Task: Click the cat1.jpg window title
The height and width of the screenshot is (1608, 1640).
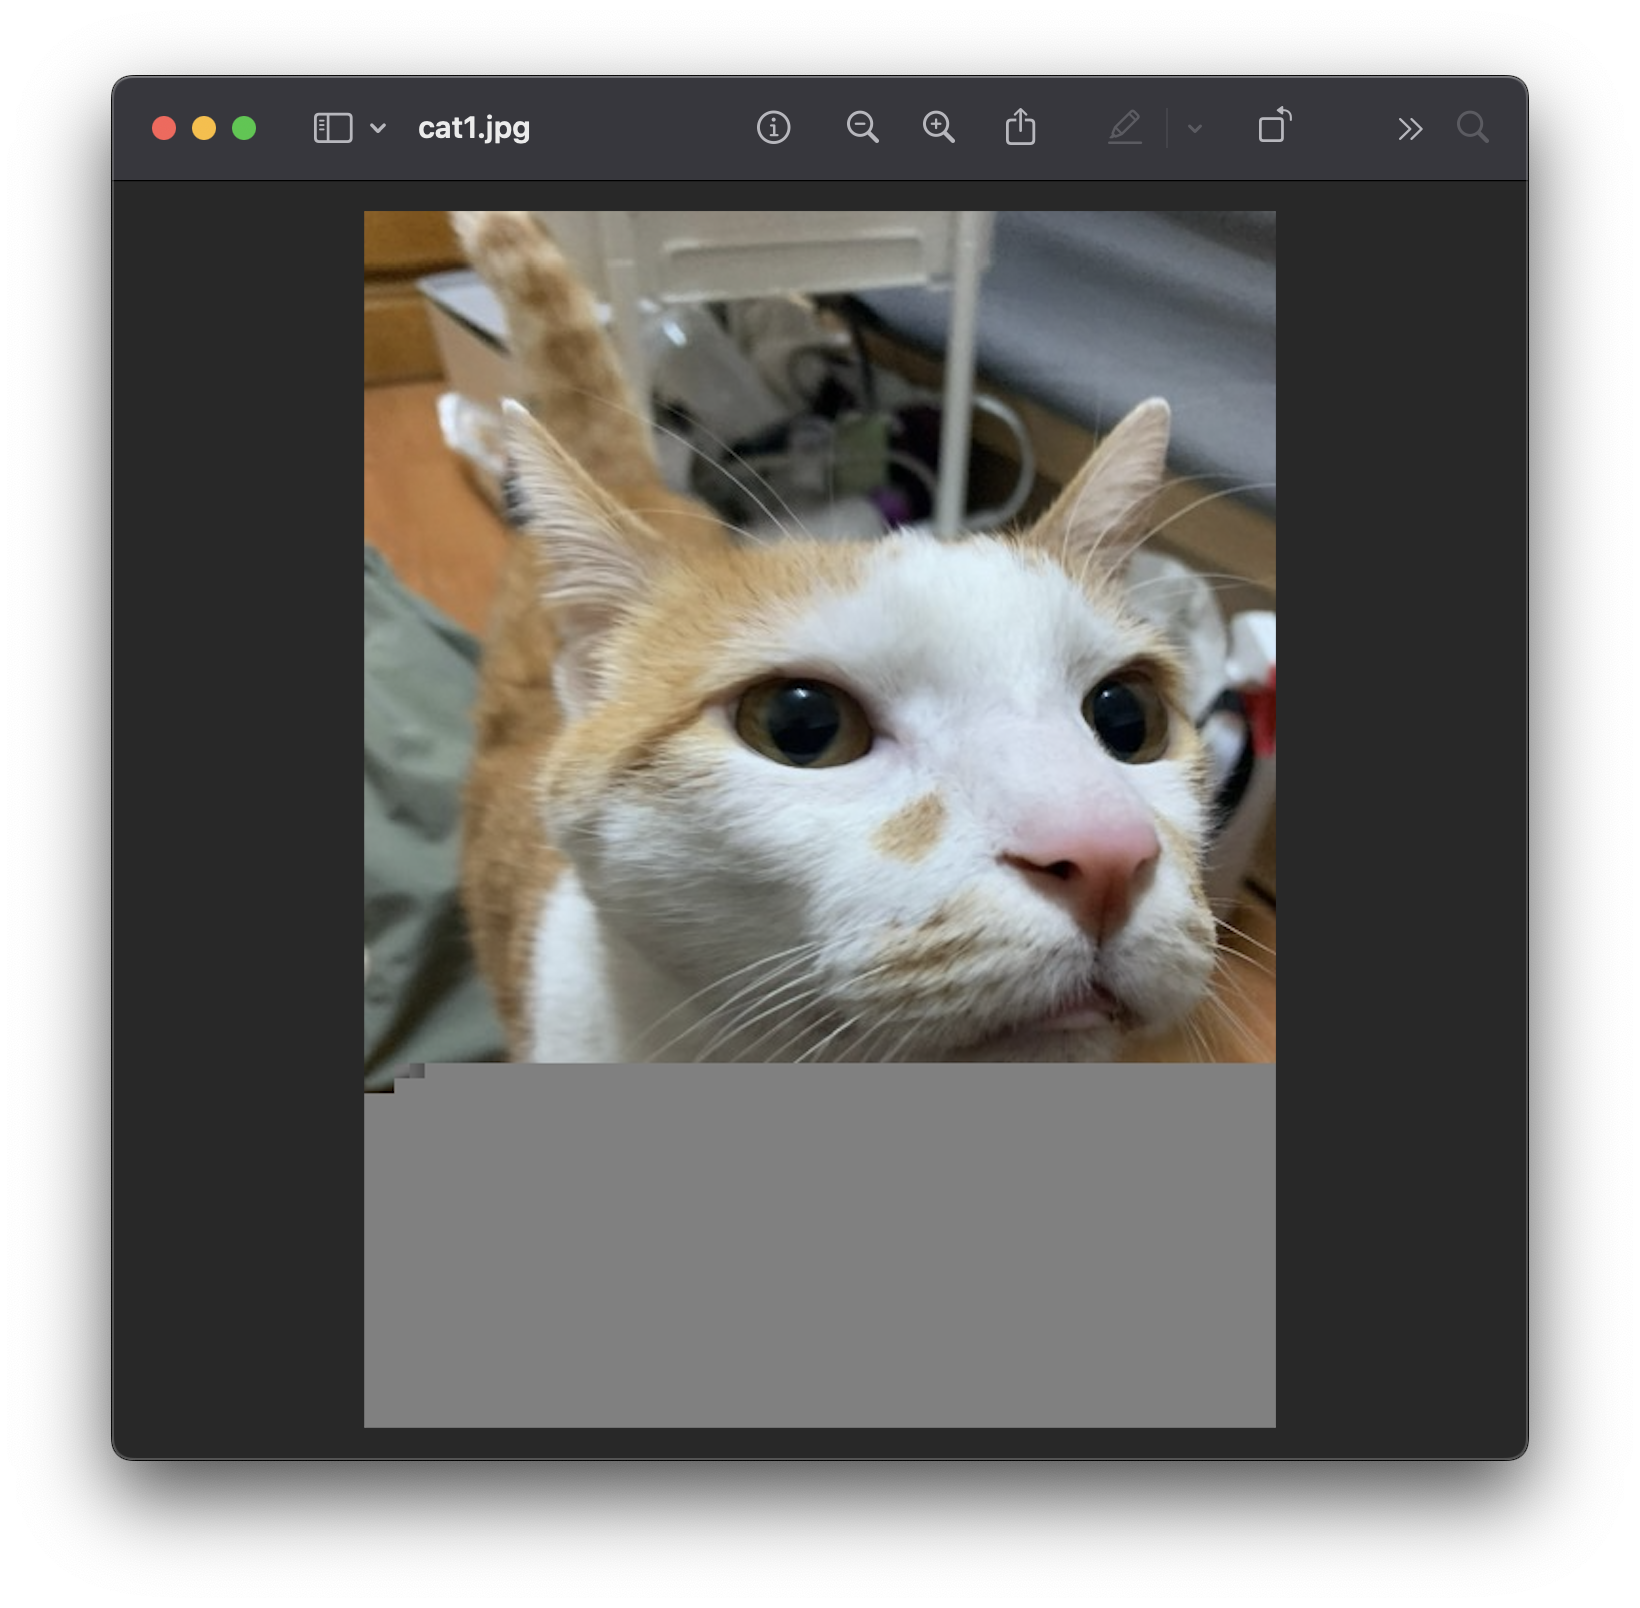Action: coord(474,128)
